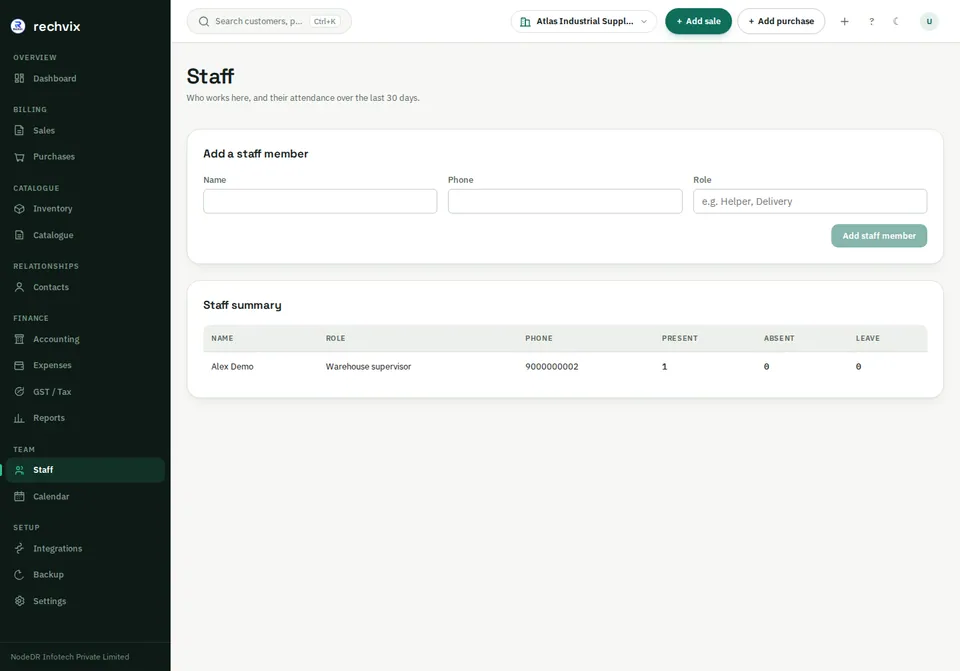
Task: Click the Staff people icon in sidebar
Action: coord(20,470)
